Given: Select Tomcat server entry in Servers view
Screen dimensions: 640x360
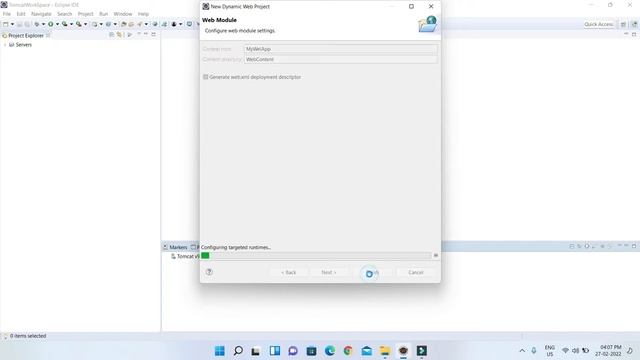Looking at the screenshot, I should 185,256.
